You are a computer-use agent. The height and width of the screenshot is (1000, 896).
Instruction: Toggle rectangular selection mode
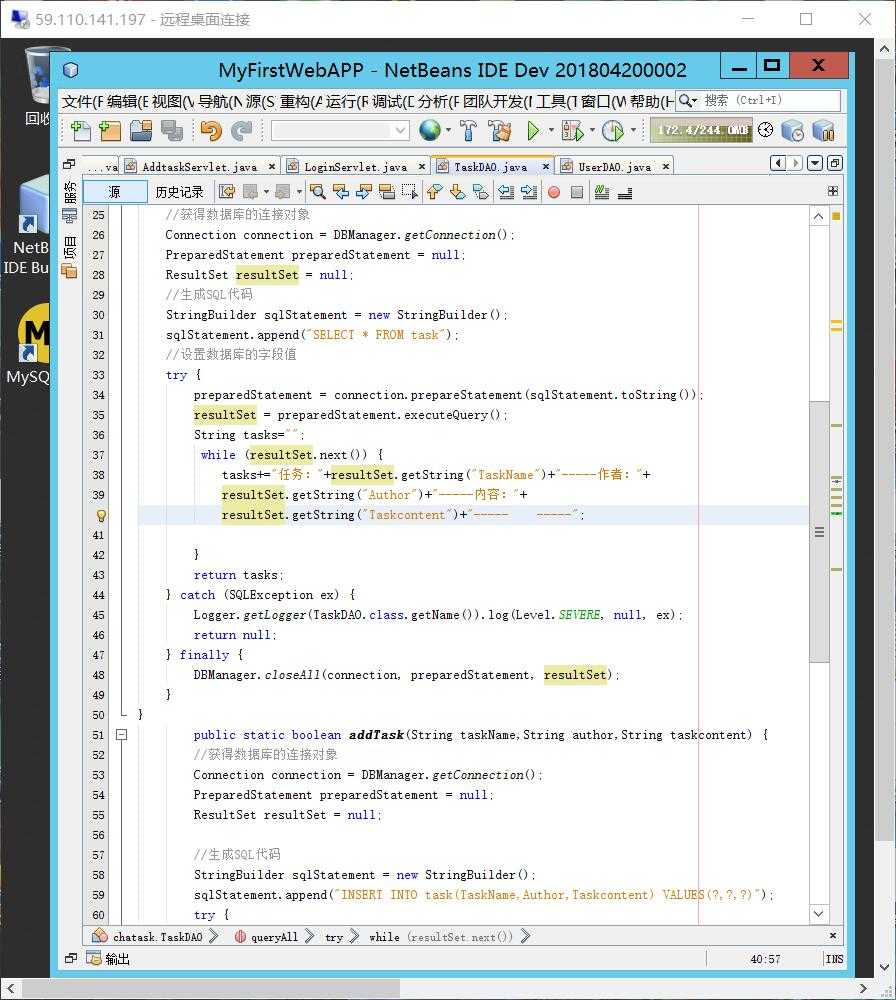click(x=409, y=191)
